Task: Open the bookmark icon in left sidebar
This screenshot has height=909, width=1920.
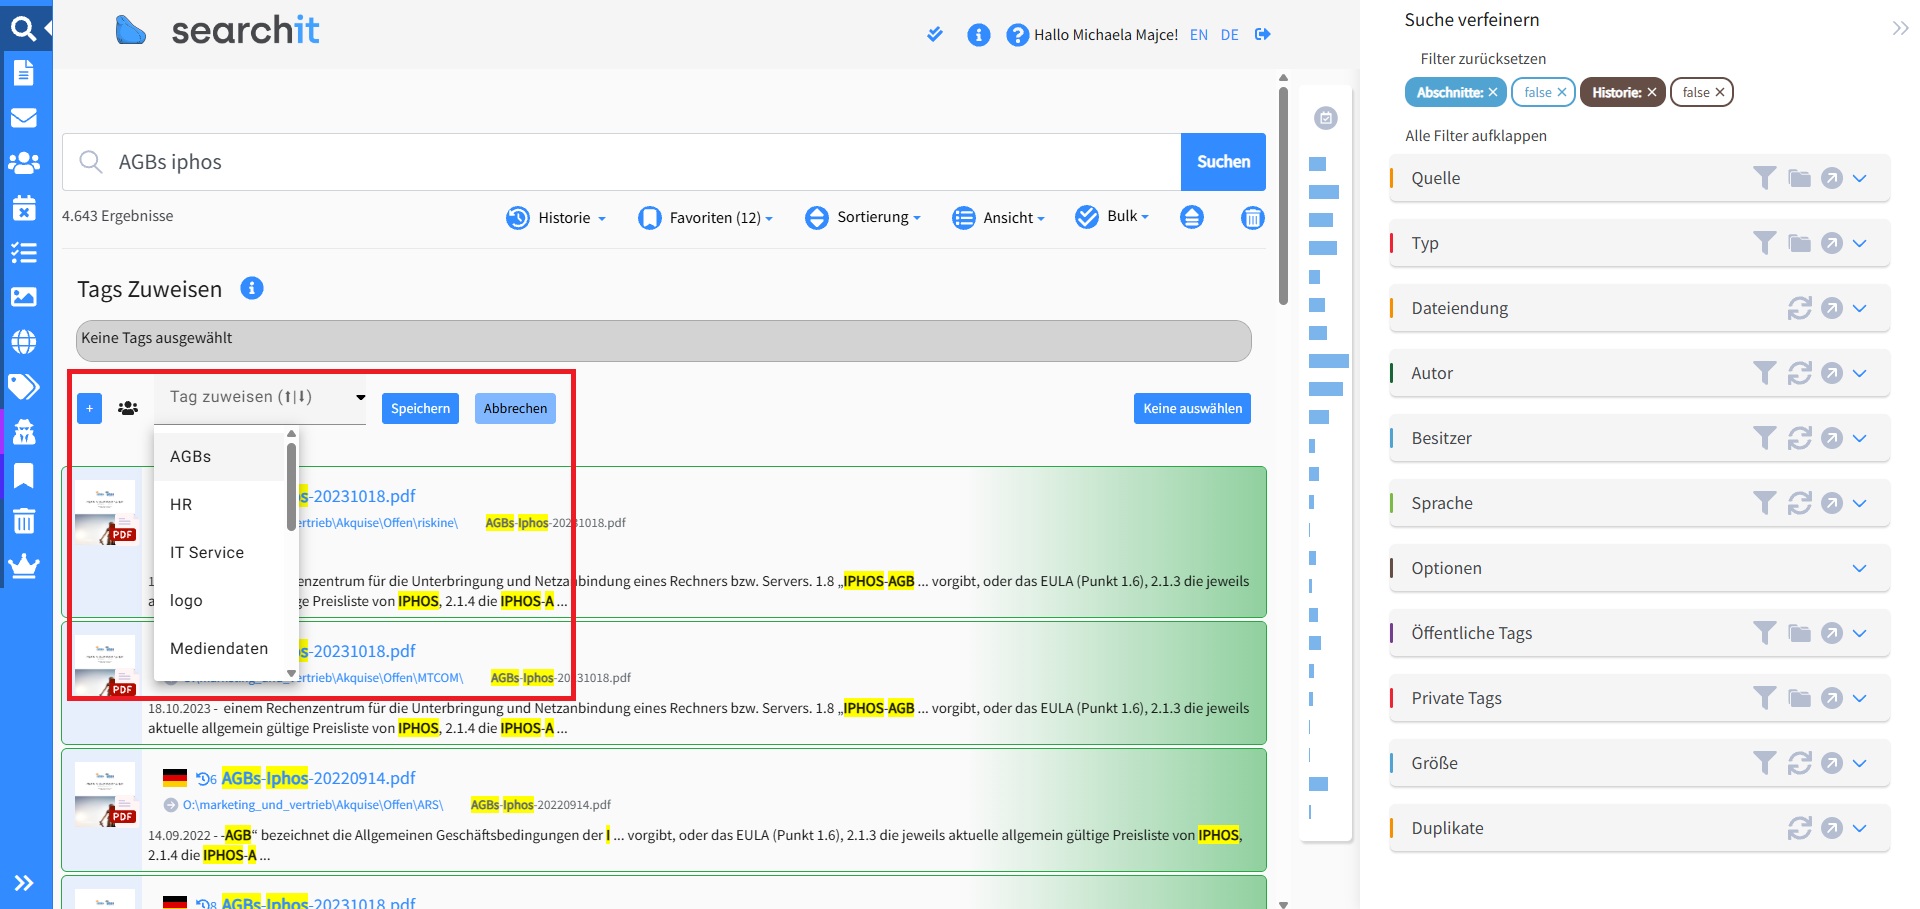Action: [x=24, y=476]
